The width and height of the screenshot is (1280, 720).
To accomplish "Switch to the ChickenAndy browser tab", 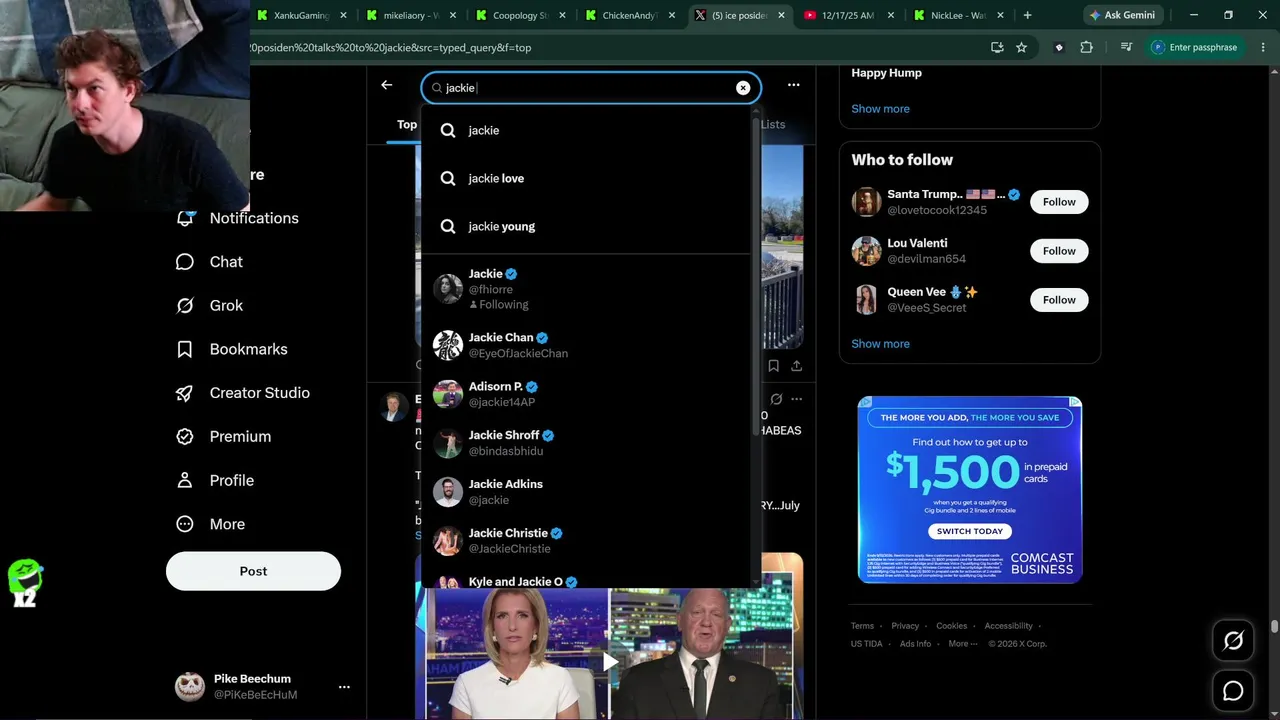I will click(630, 15).
